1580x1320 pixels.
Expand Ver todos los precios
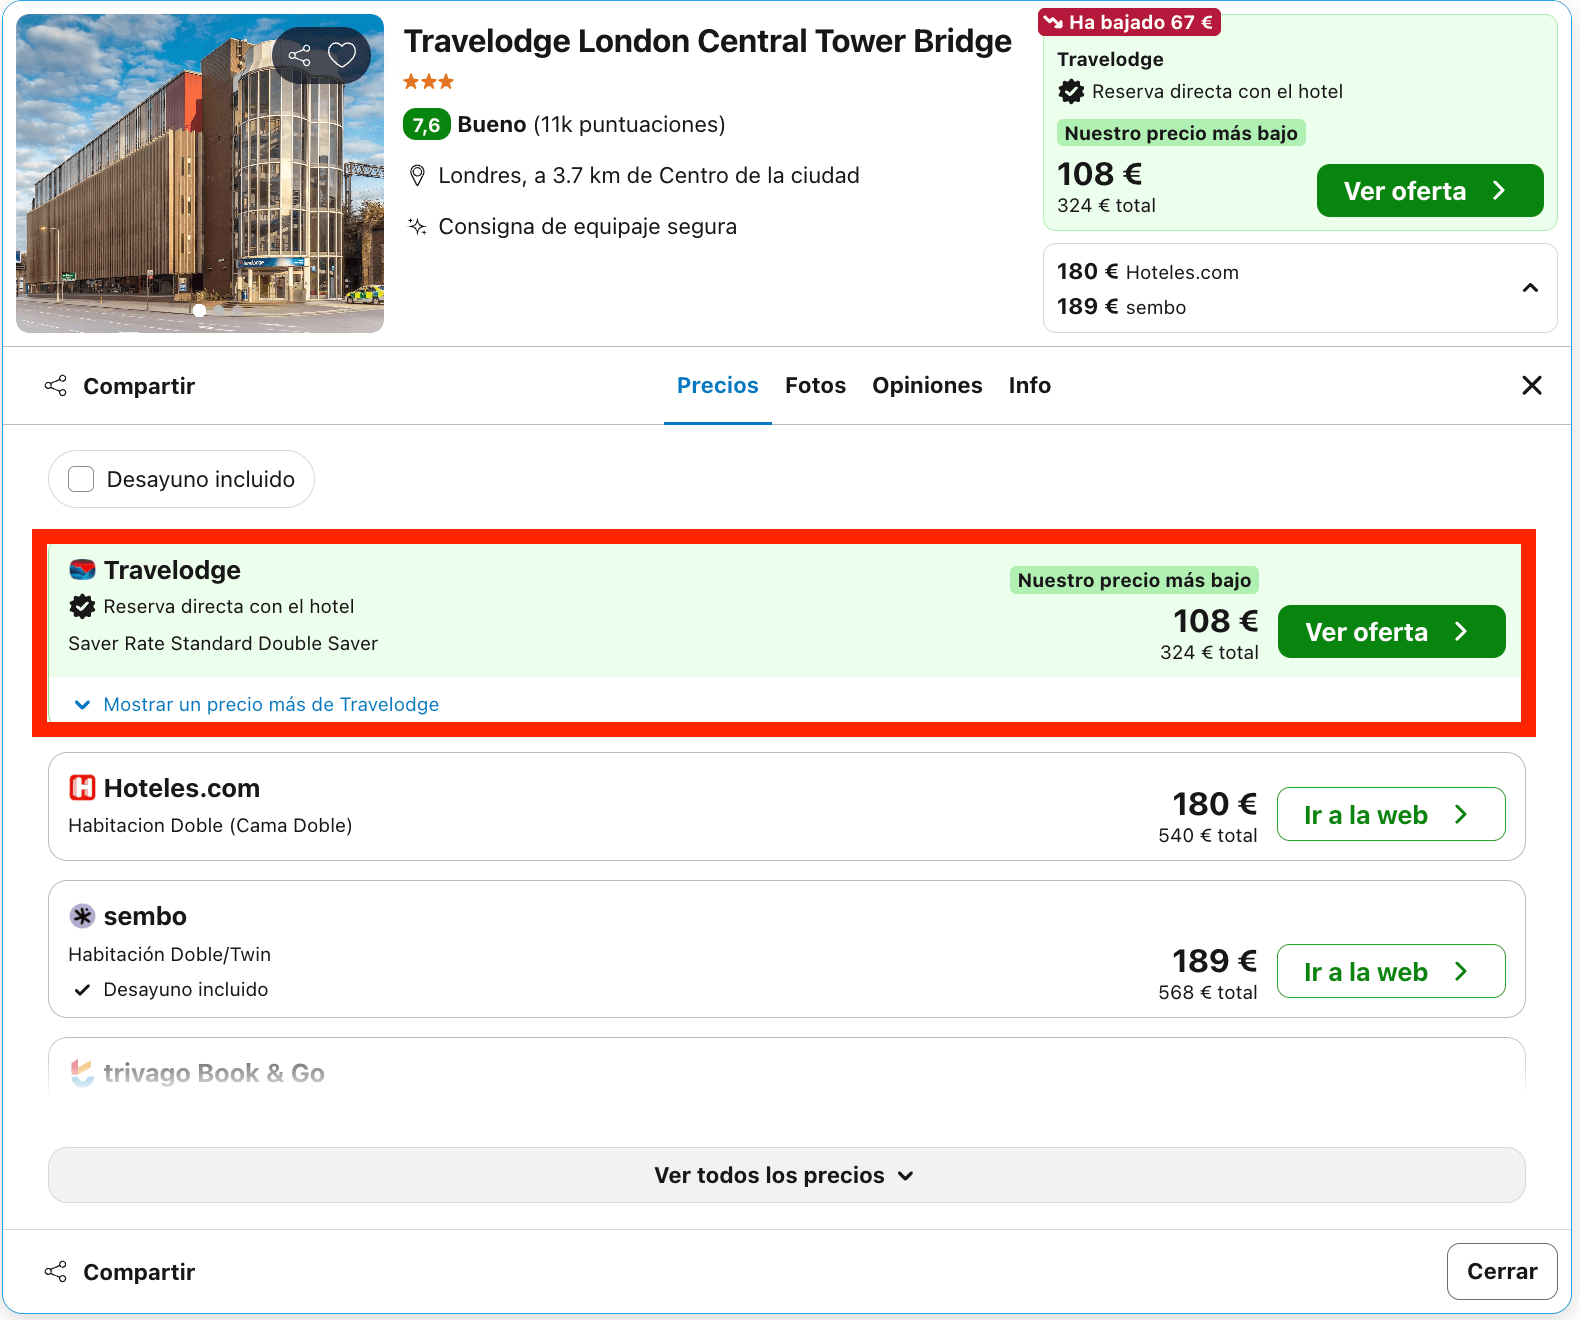coord(786,1175)
